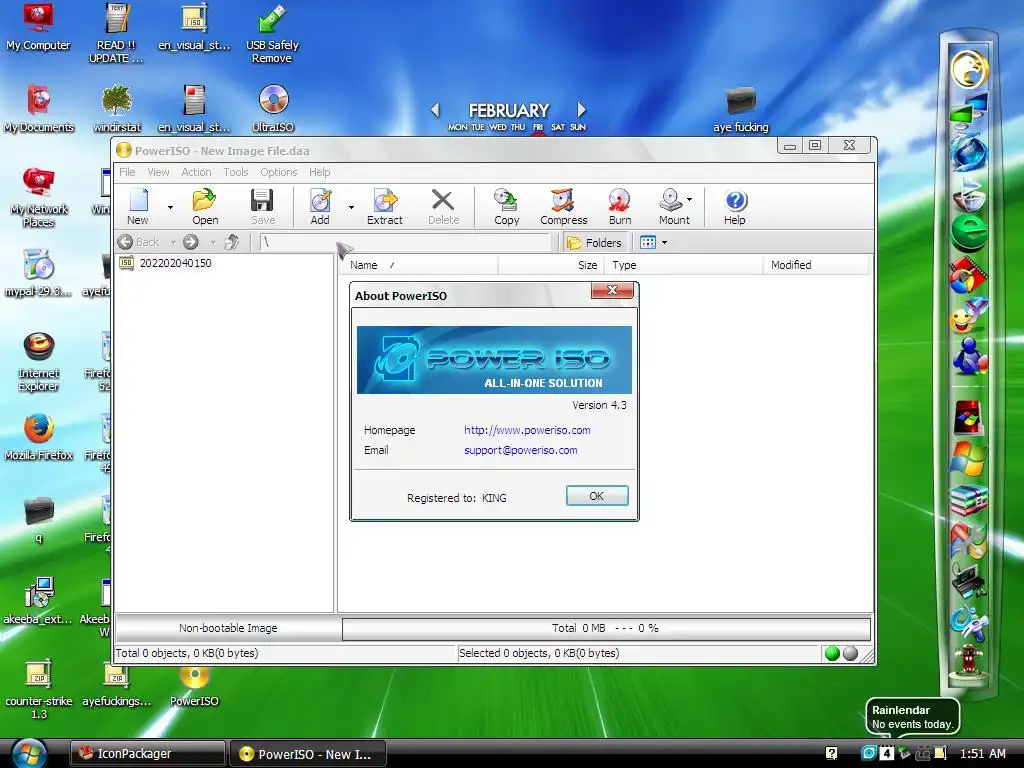Click the Delete toolbar icon
The height and width of the screenshot is (768, 1024).
443,206
